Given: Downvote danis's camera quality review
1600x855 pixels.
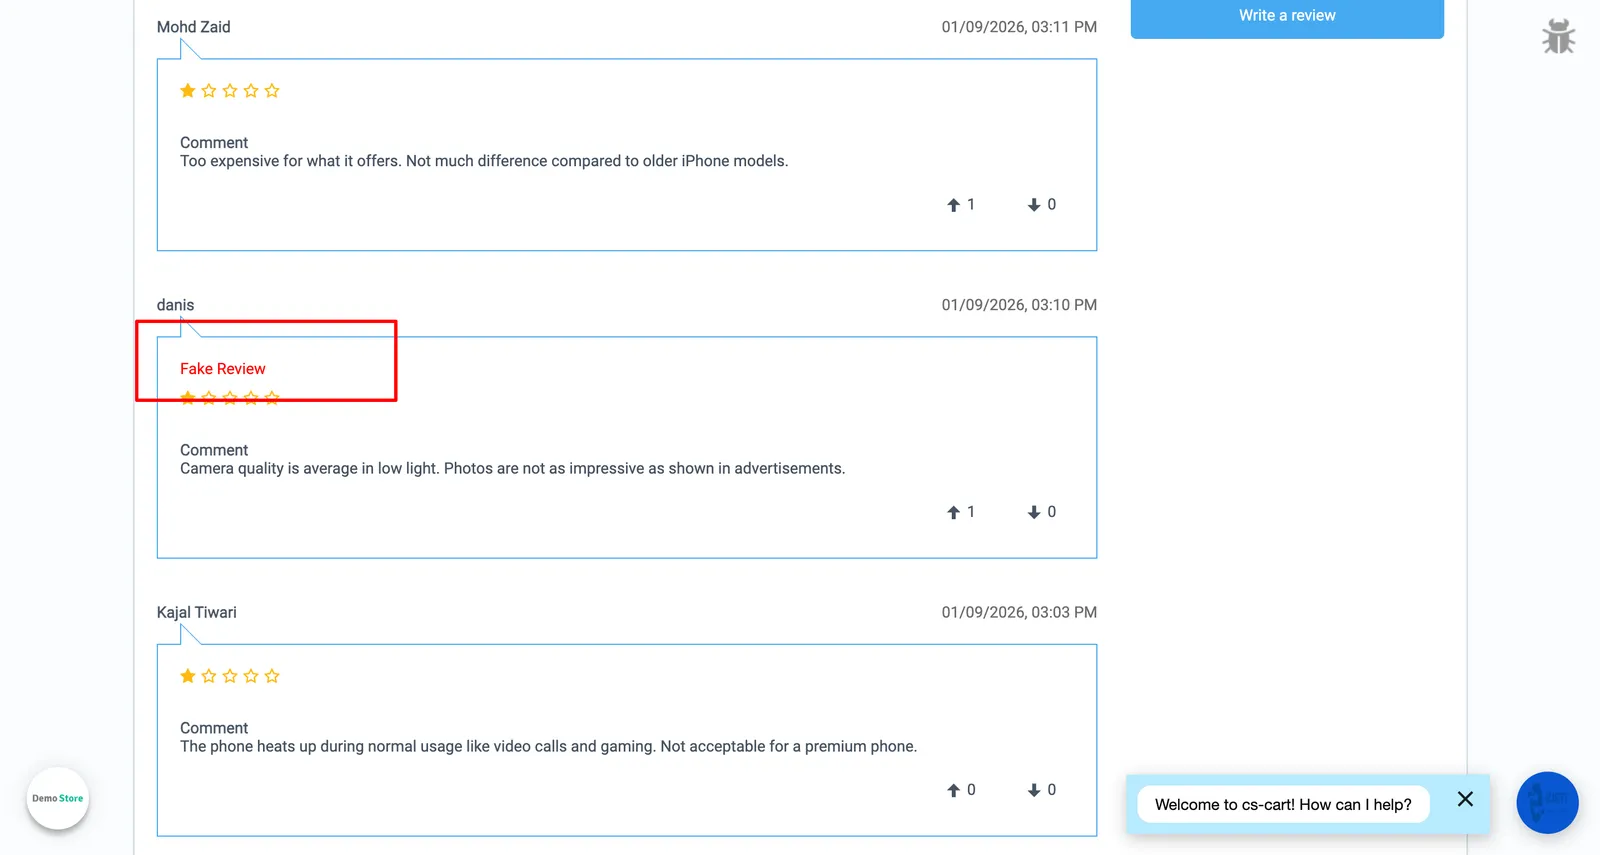Looking at the screenshot, I should click(x=1034, y=512).
